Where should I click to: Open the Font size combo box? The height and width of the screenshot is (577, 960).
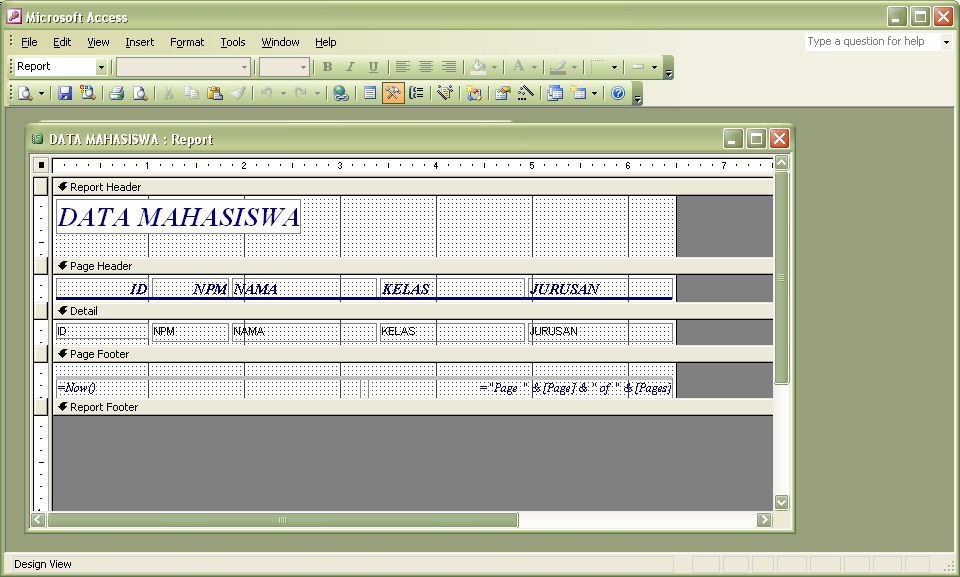pyautogui.click(x=283, y=67)
